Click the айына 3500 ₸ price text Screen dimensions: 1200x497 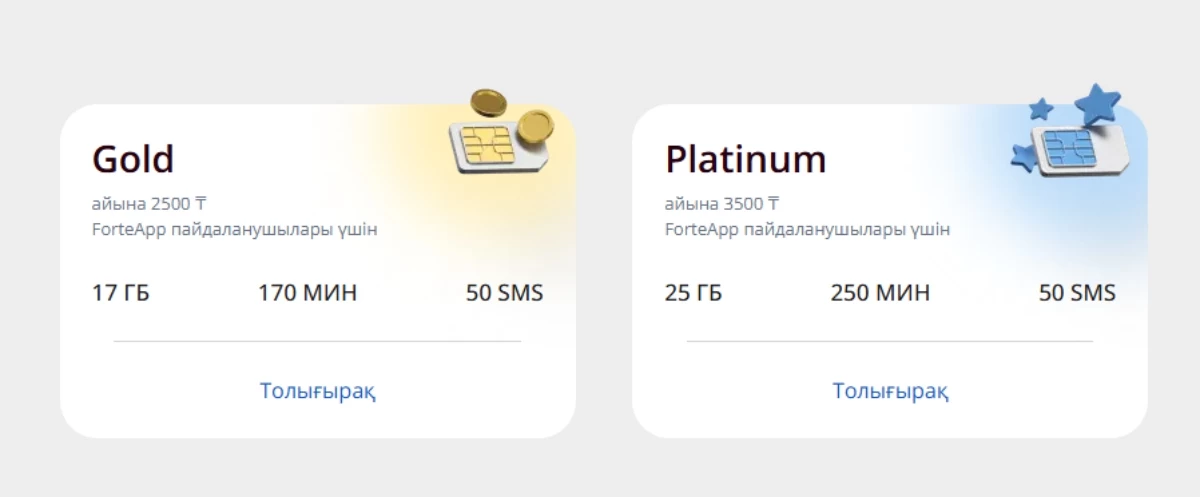click(x=722, y=204)
